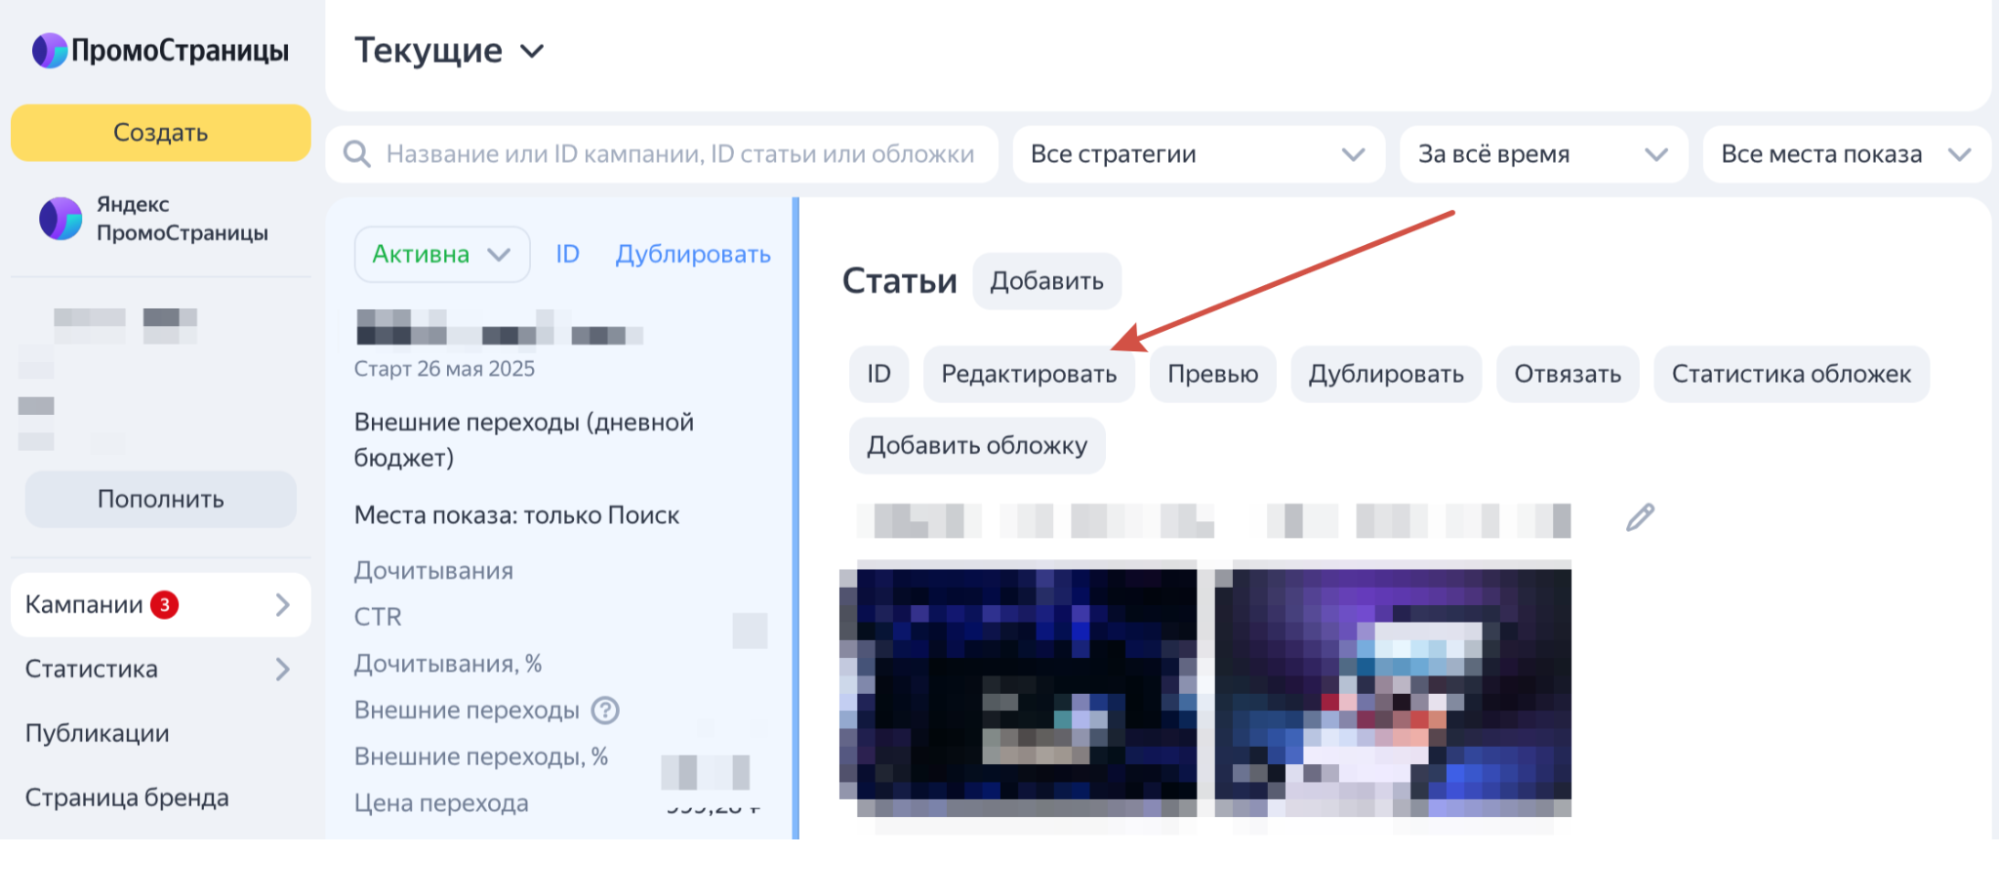Click the Внешние переходы, % label
The image size is (1999, 871).
481,757
